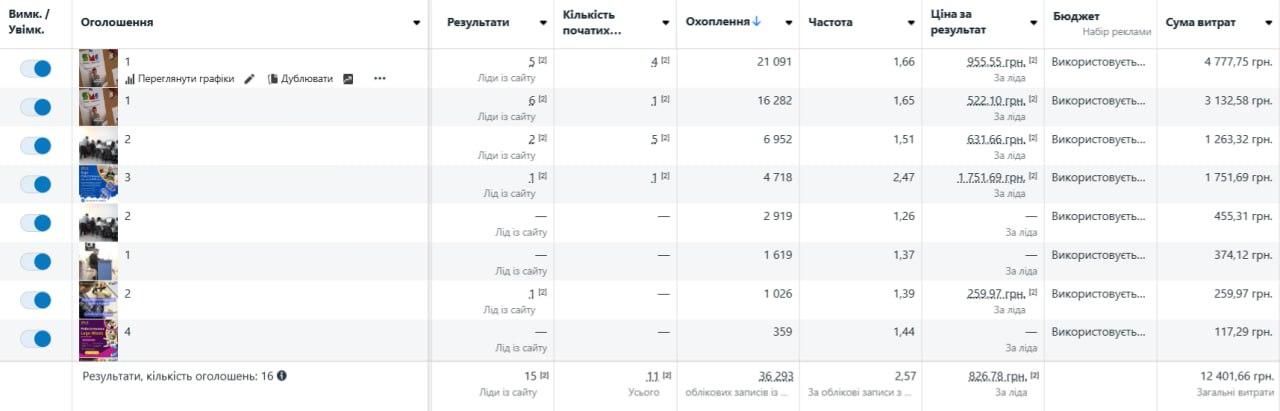Viewport: 1280px width, 411px height.
Task: Click the info icon next to ad count
Action: point(282,376)
